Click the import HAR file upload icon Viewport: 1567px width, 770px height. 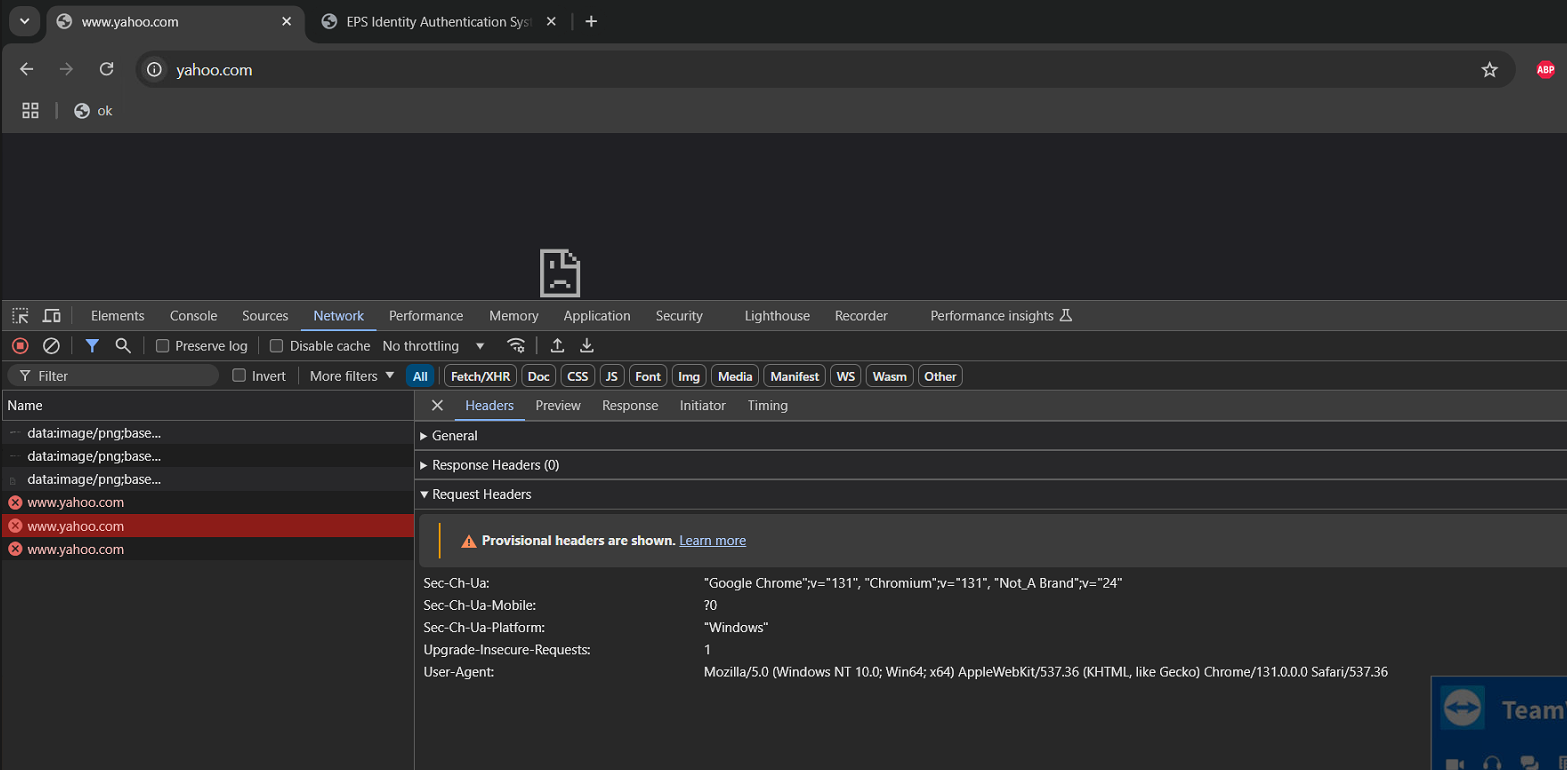[558, 346]
